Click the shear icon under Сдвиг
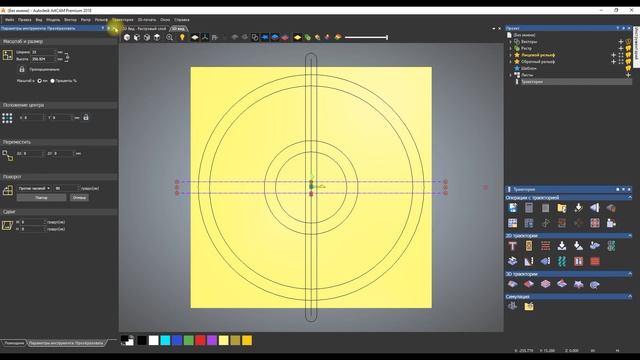 click(7, 225)
